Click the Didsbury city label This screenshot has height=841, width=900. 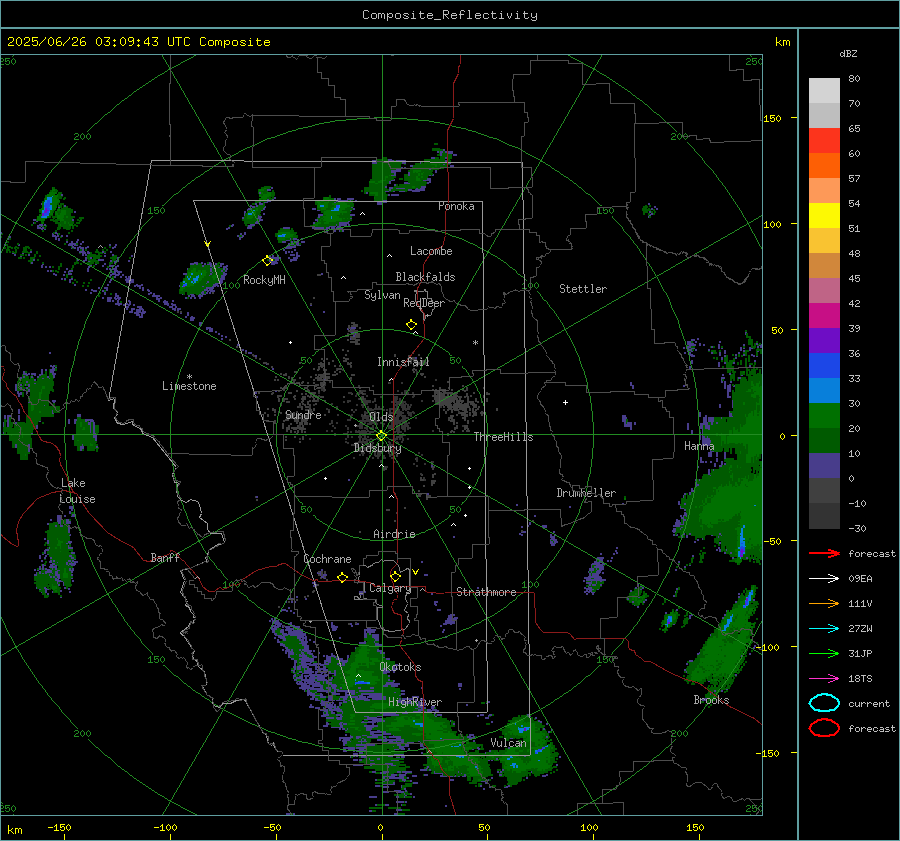(378, 448)
